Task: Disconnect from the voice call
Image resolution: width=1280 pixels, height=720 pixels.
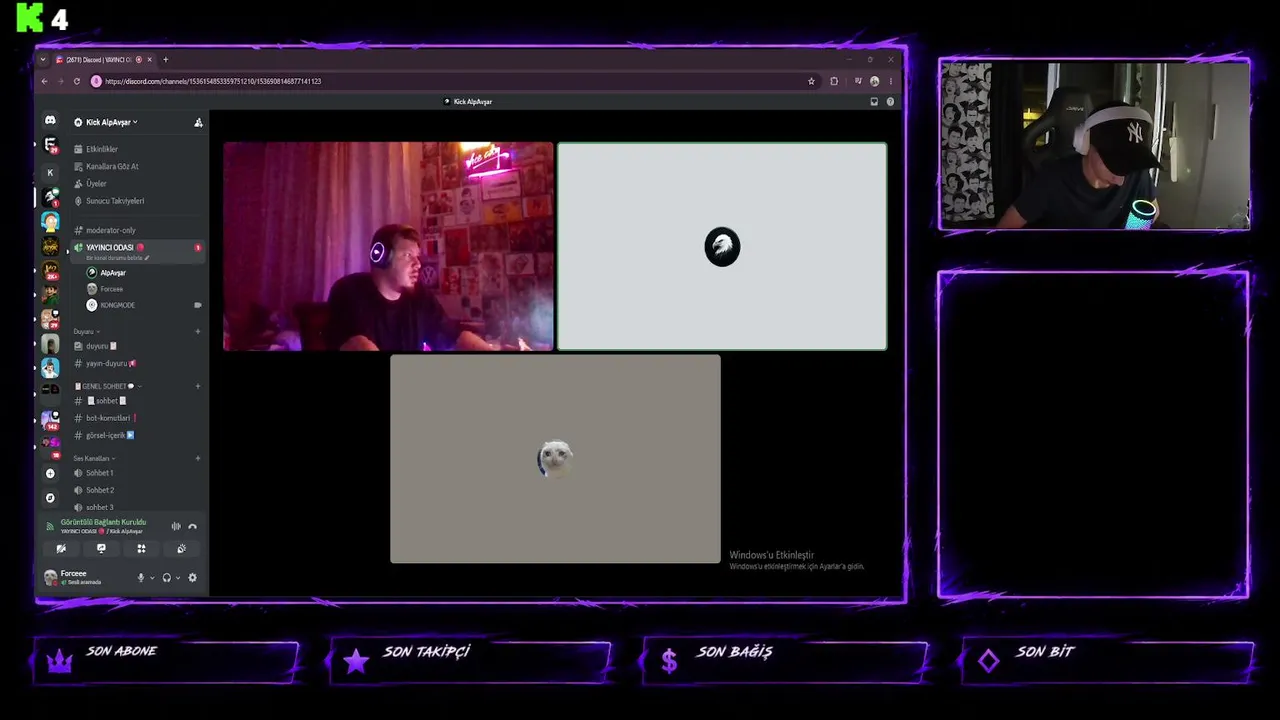Action: point(192,526)
